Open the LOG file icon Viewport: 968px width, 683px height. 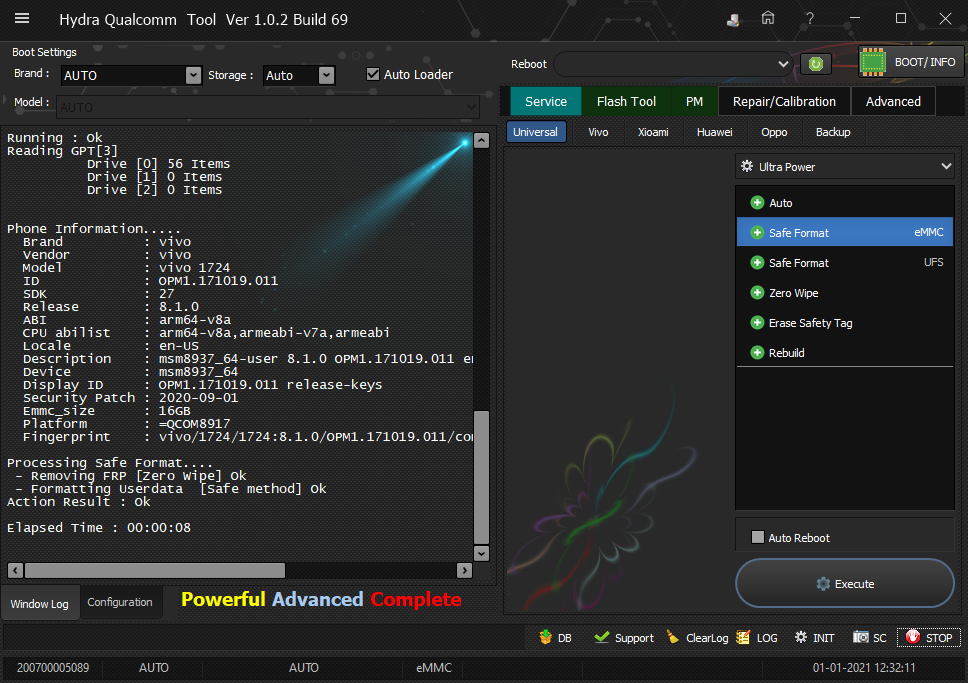(x=743, y=637)
